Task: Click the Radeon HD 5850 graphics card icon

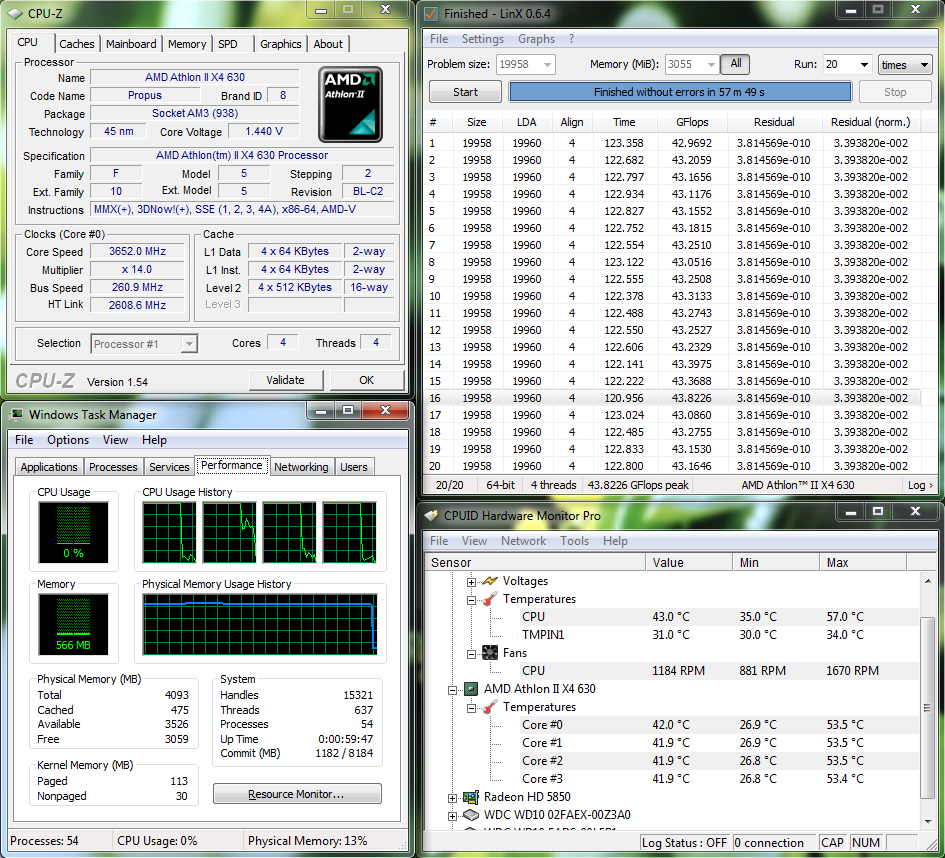Action: [470, 797]
